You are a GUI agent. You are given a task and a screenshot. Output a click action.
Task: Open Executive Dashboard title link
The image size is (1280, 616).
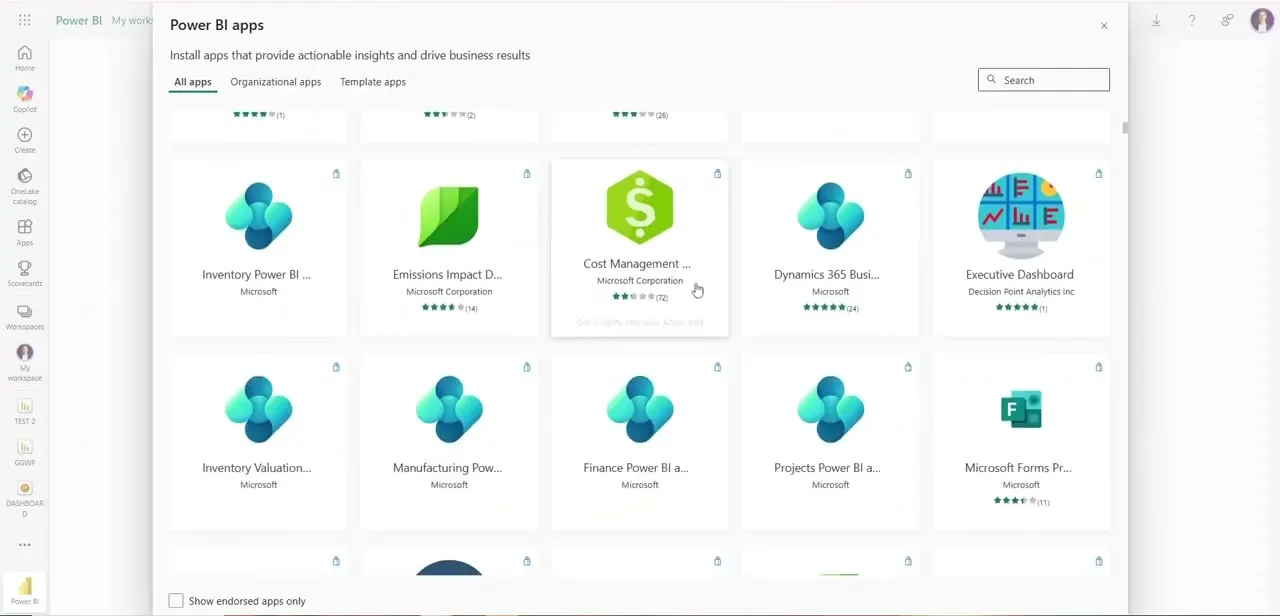click(1020, 275)
